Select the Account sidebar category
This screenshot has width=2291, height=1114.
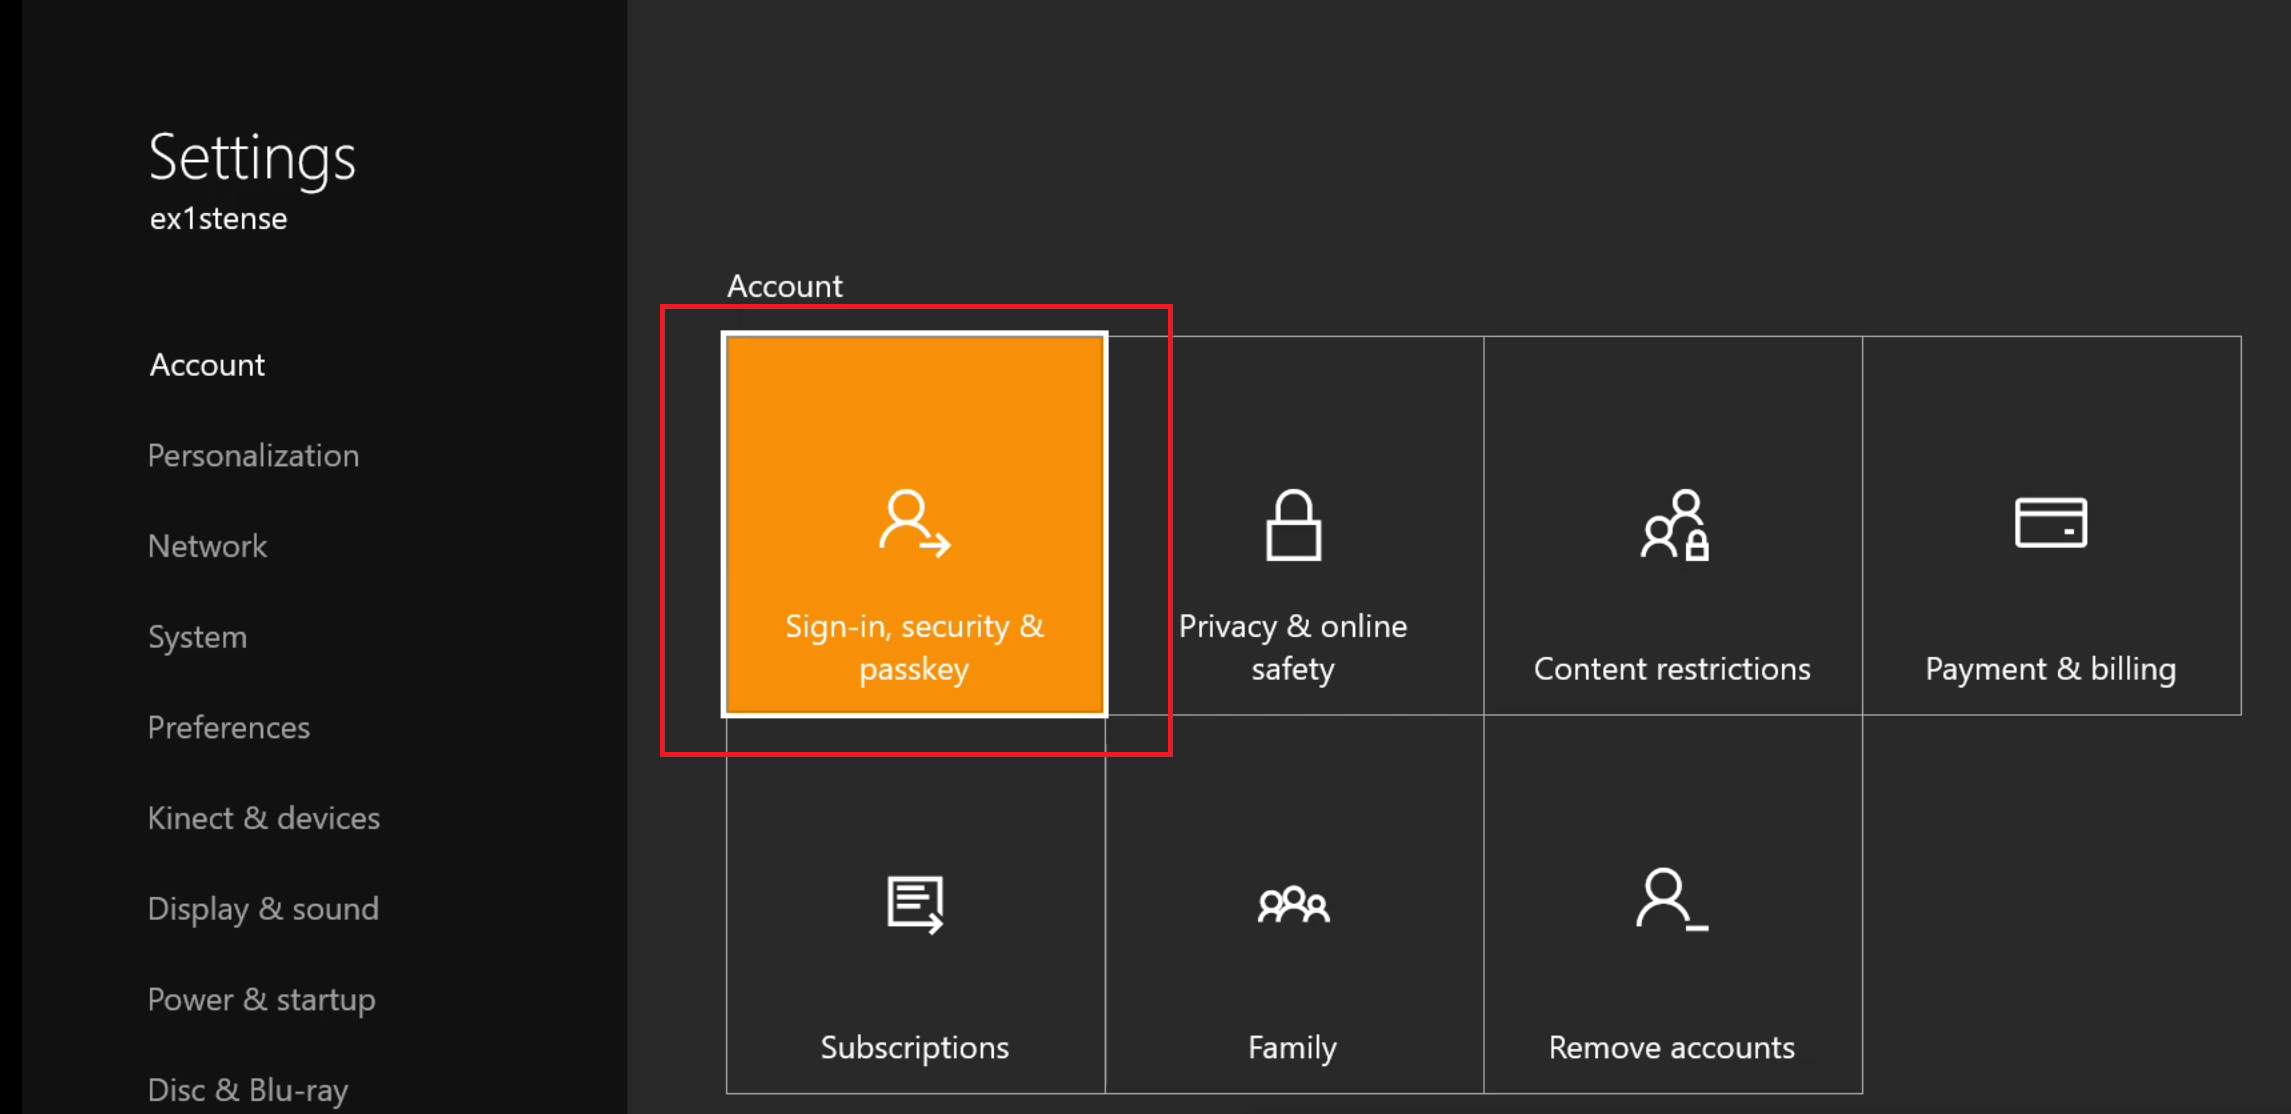pos(207,365)
